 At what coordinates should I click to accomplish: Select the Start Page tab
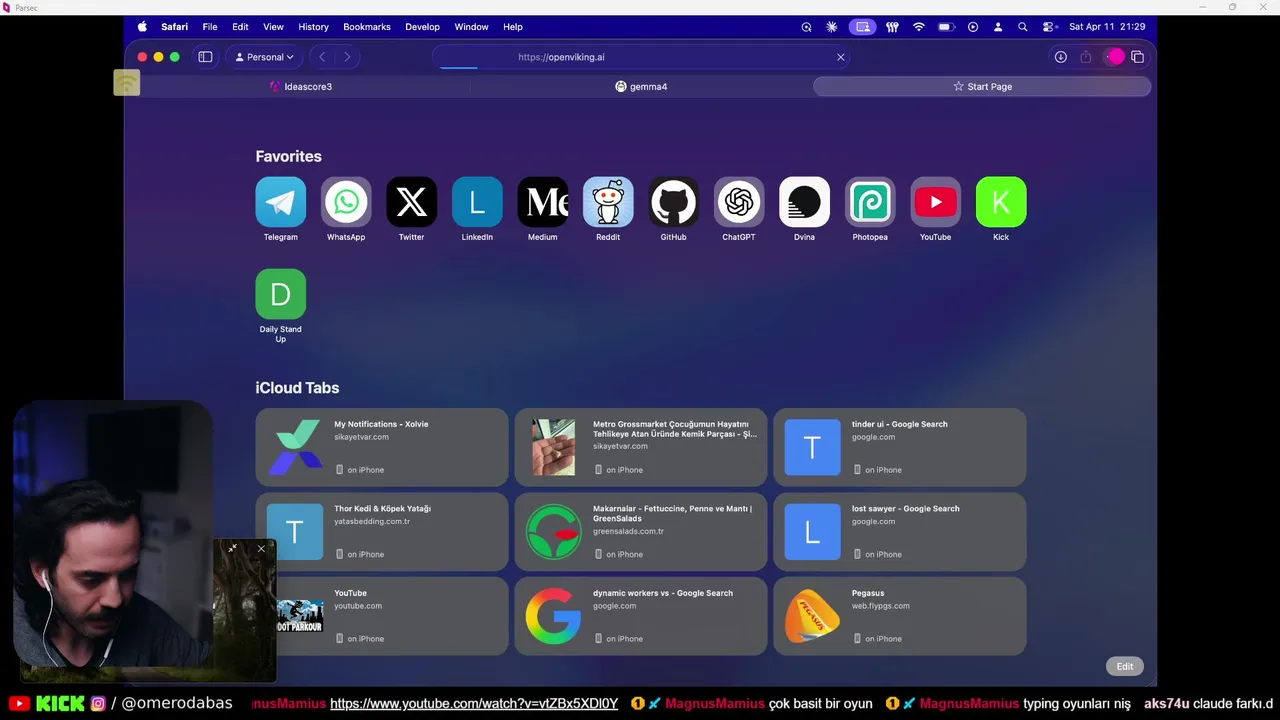[x=982, y=86]
